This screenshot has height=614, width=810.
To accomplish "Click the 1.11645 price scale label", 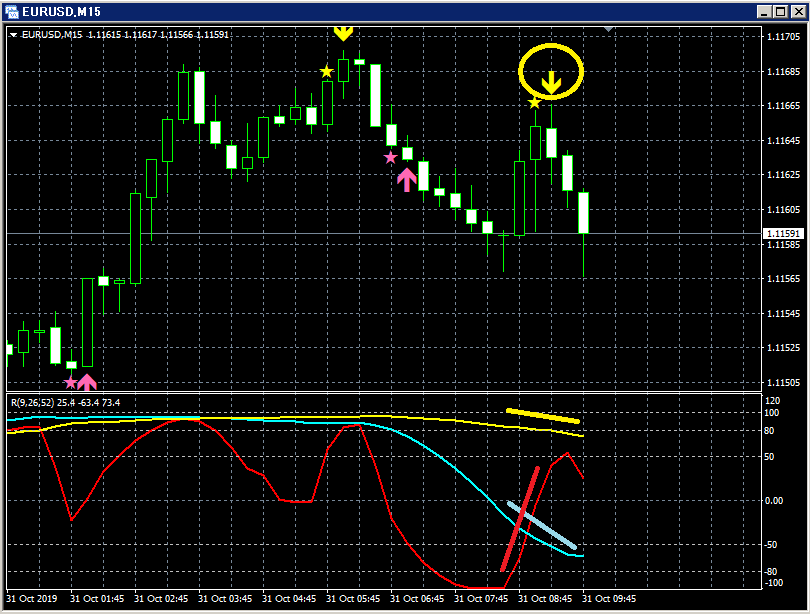I will pos(784,140).
